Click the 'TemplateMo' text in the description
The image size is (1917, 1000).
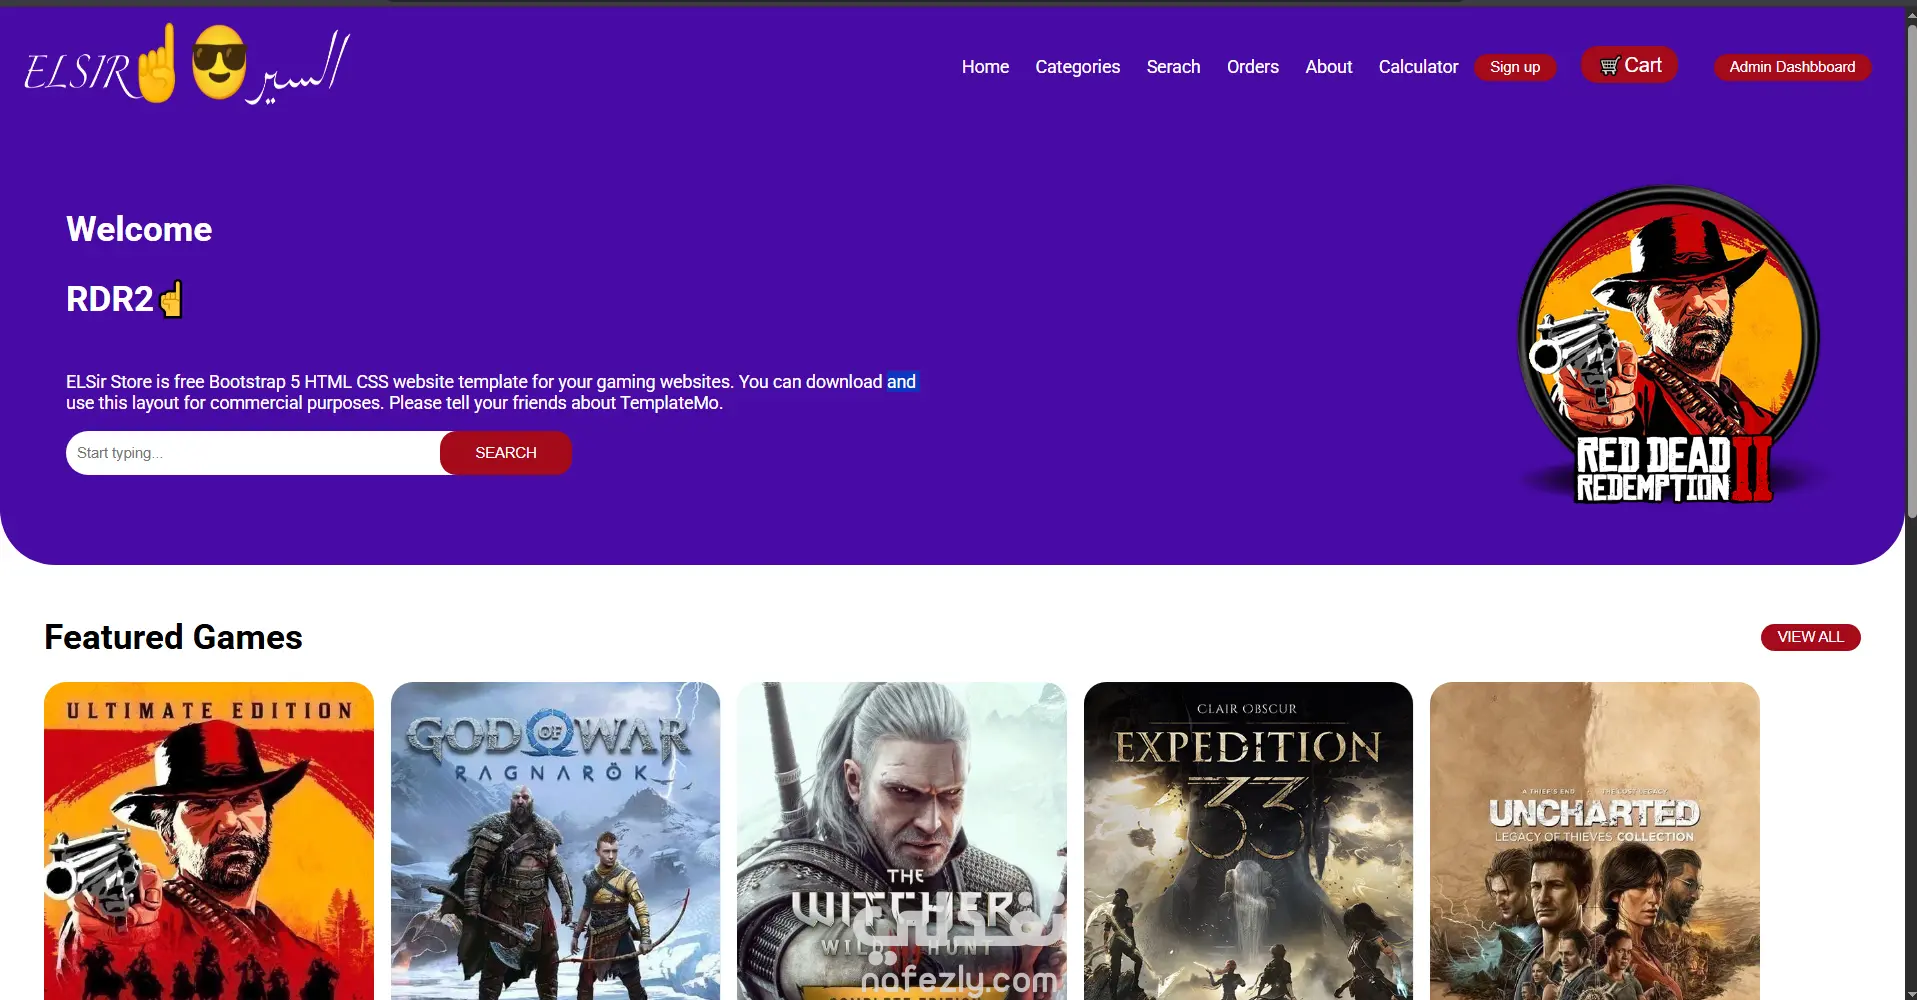[669, 403]
